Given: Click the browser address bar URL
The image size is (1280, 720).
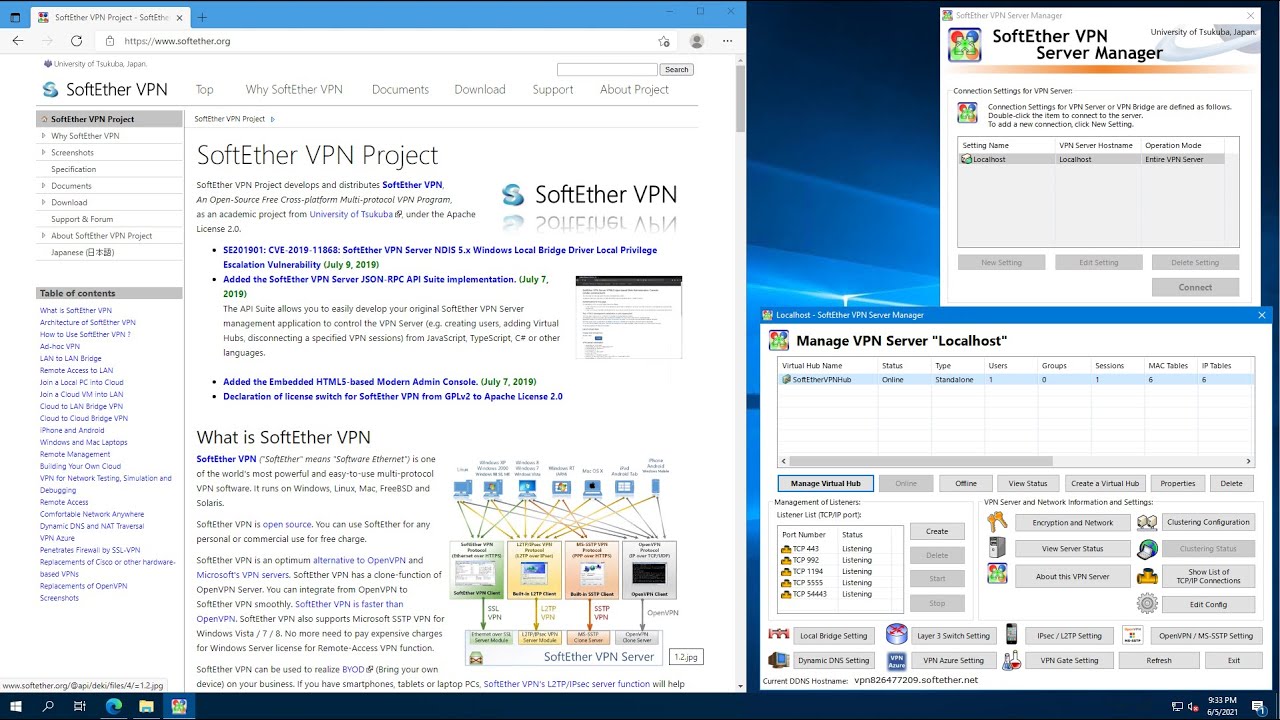Looking at the screenshot, I should coord(177,41).
